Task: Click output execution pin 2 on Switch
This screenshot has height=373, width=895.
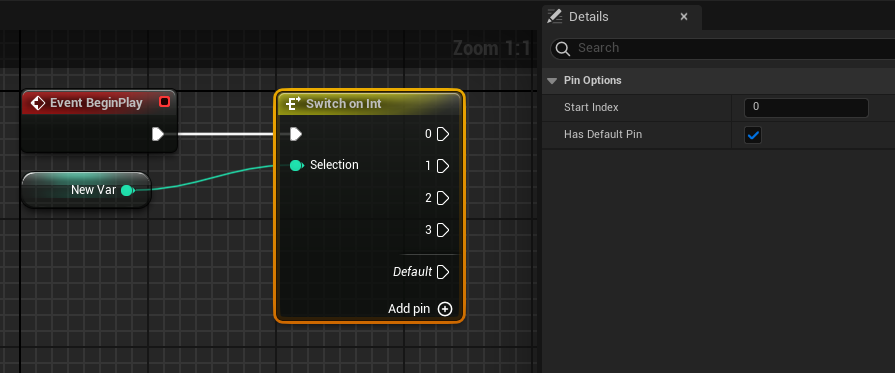Action: (443, 198)
